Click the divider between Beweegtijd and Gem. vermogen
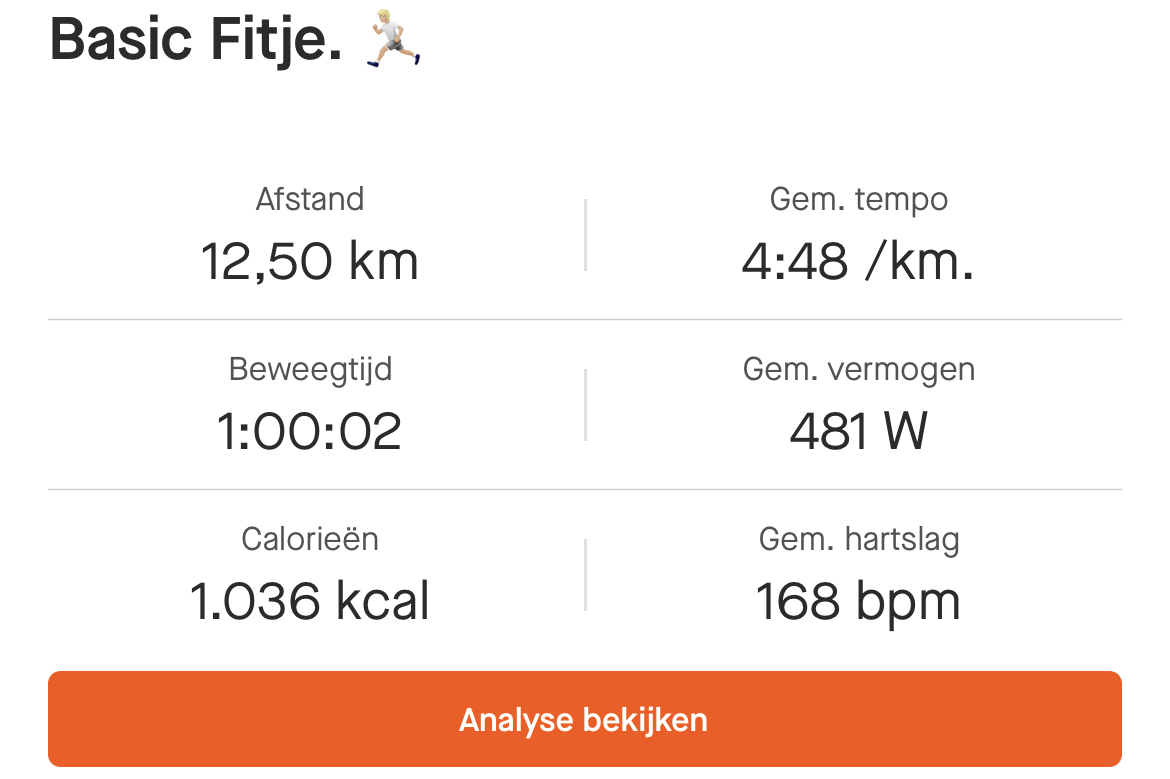This screenshot has height=779, width=1170. coord(585,405)
